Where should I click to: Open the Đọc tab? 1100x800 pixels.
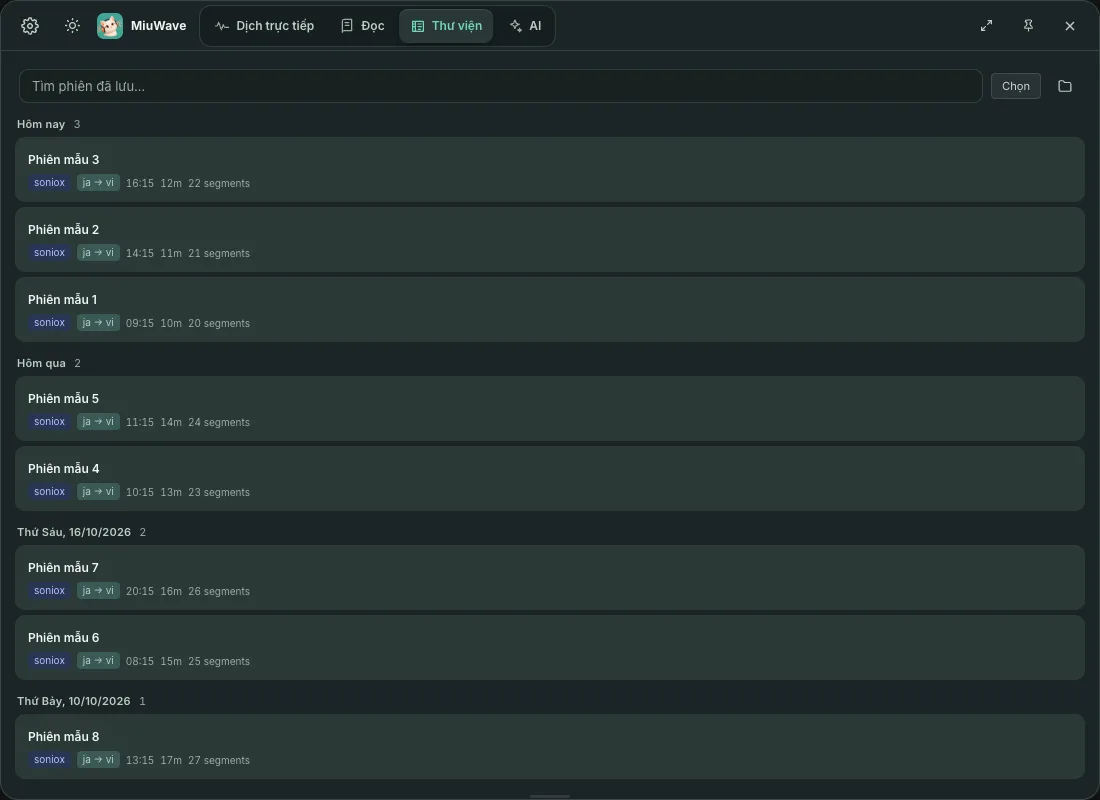[x=363, y=26]
